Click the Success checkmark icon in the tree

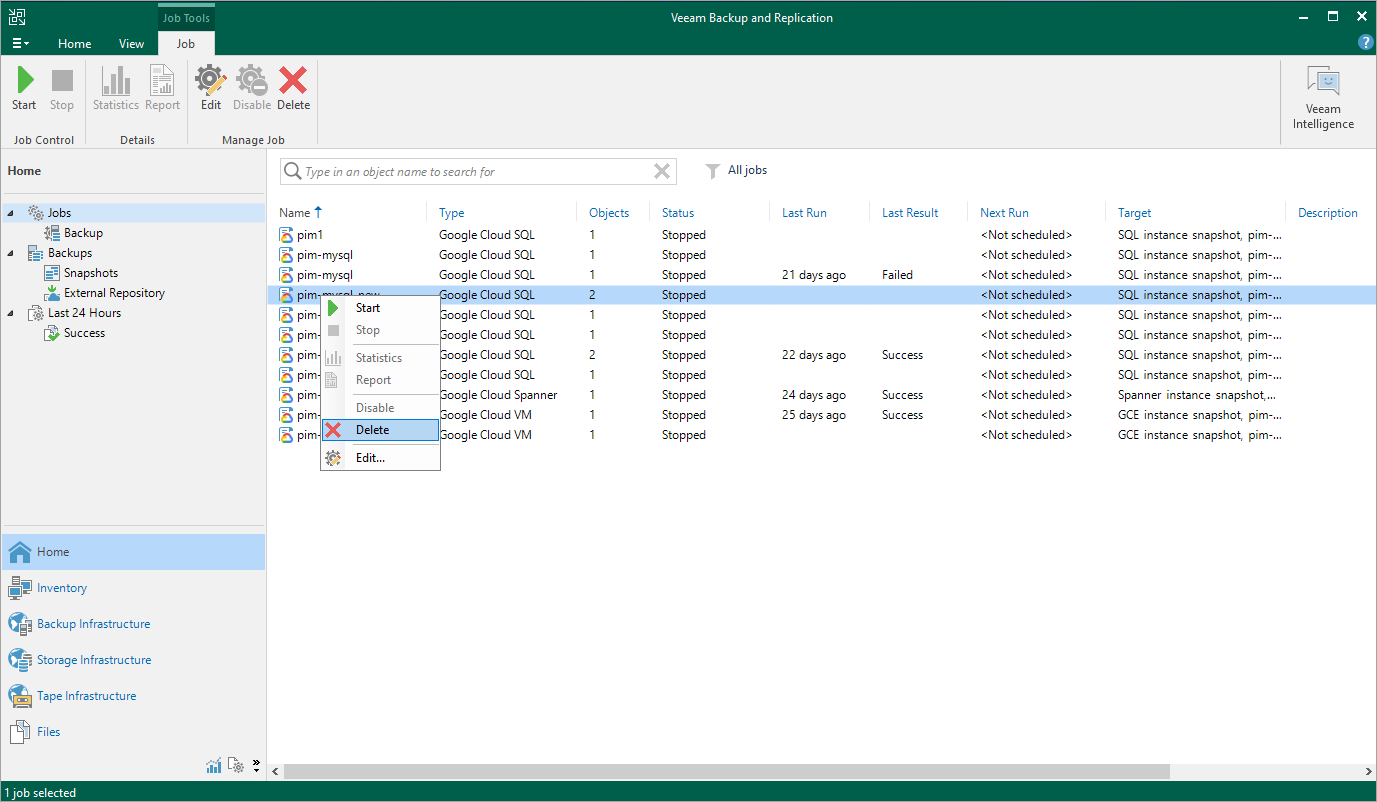(x=53, y=333)
